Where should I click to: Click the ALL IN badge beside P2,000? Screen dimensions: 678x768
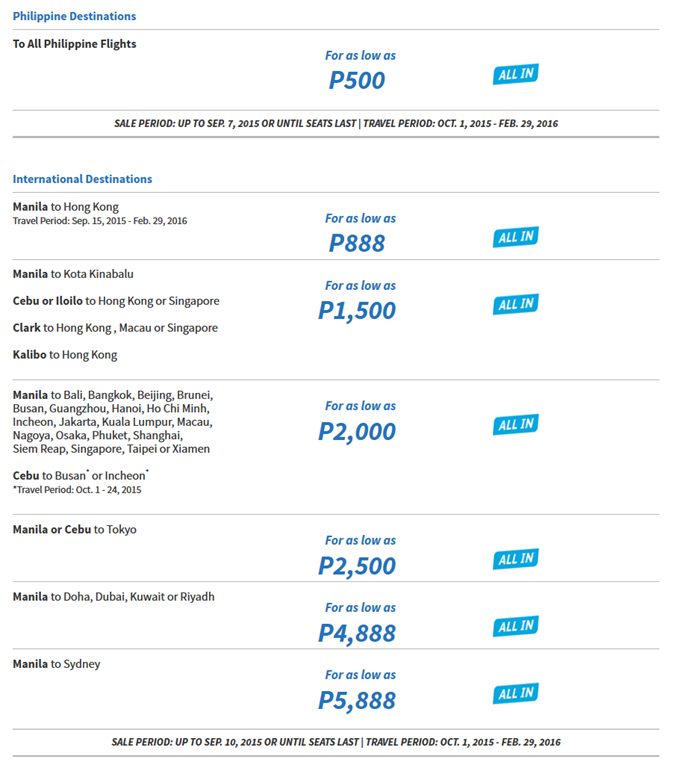[x=515, y=425]
